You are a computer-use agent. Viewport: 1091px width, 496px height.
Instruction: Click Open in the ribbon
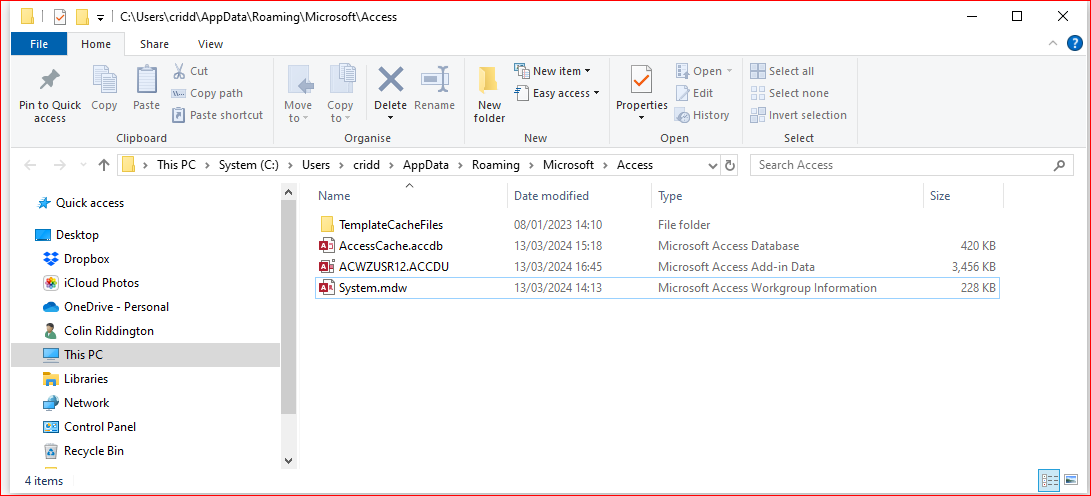point(704,71)
